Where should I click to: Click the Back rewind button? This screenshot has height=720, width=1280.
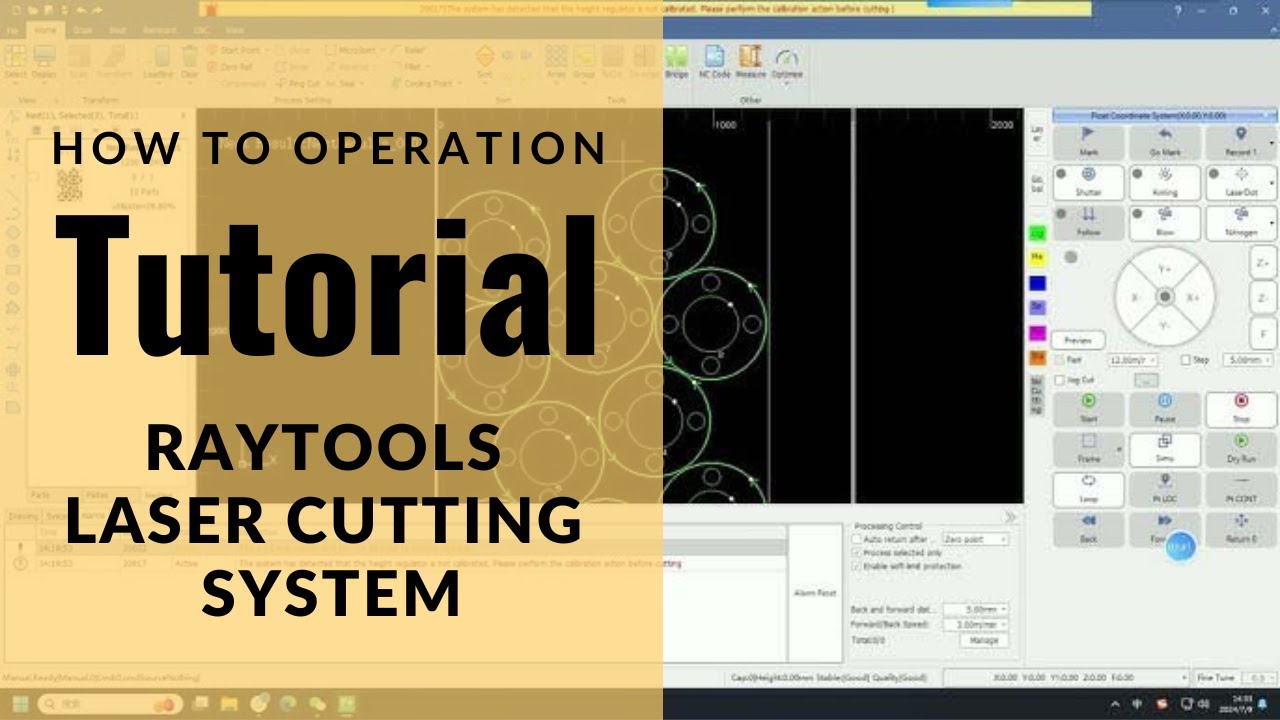[x=1089, y=528]
